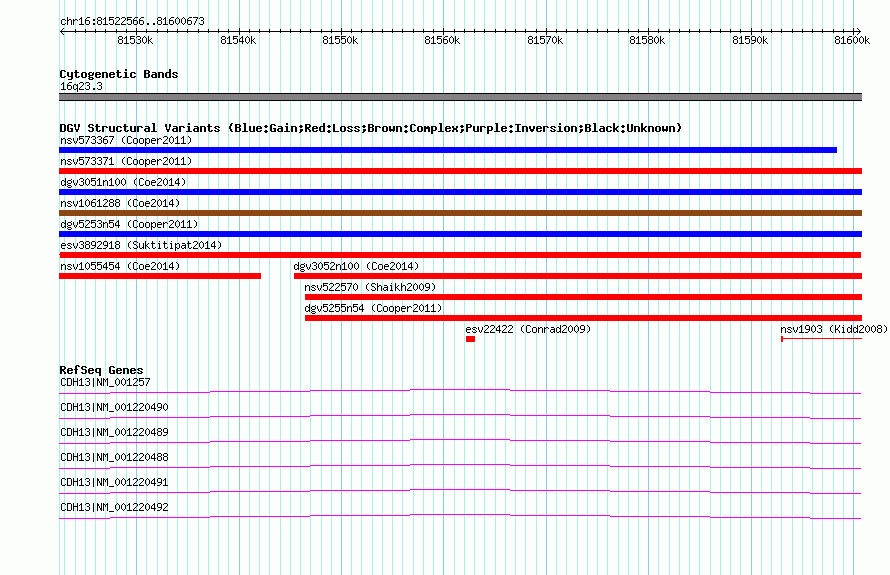Click the 81540k ruler tick label
Image resolution: width=890 pixels, height=575 pixels.
(x=238, y=40)
